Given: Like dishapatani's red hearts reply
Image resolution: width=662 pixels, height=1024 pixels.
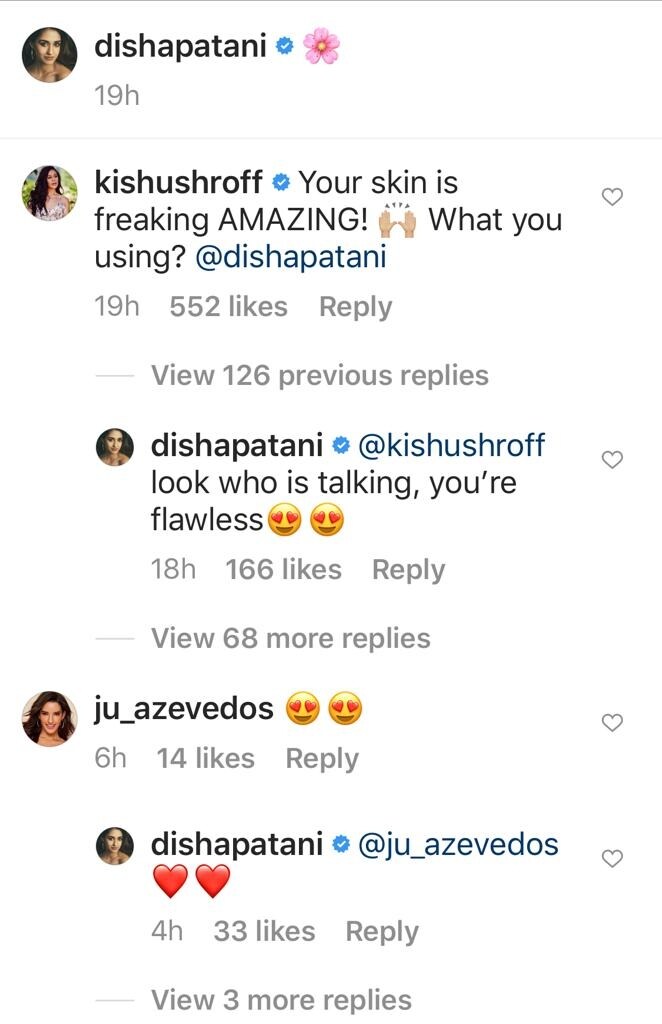Looking at the screenshot, I should click(x=612, y=858).
